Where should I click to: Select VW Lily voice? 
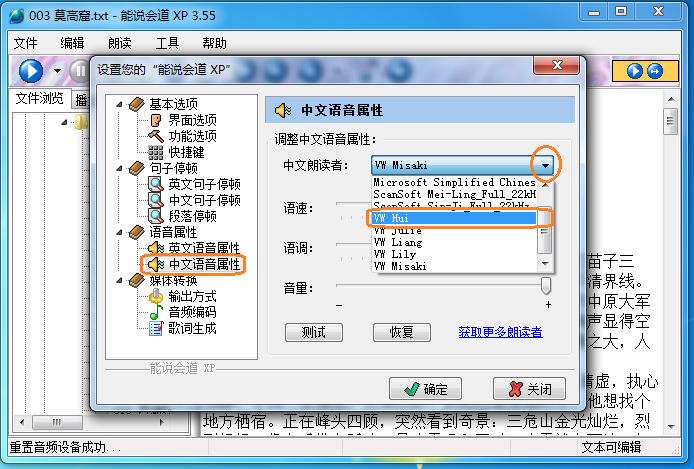[x=455, y=254]
